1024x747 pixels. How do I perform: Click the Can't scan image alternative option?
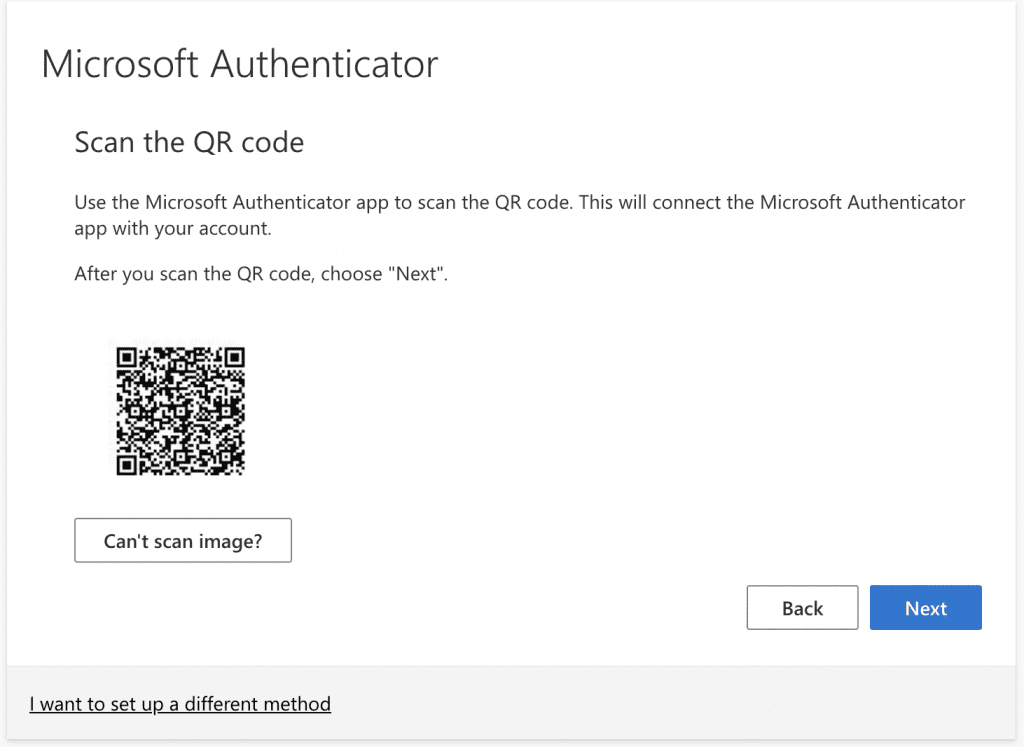point(182,540)
